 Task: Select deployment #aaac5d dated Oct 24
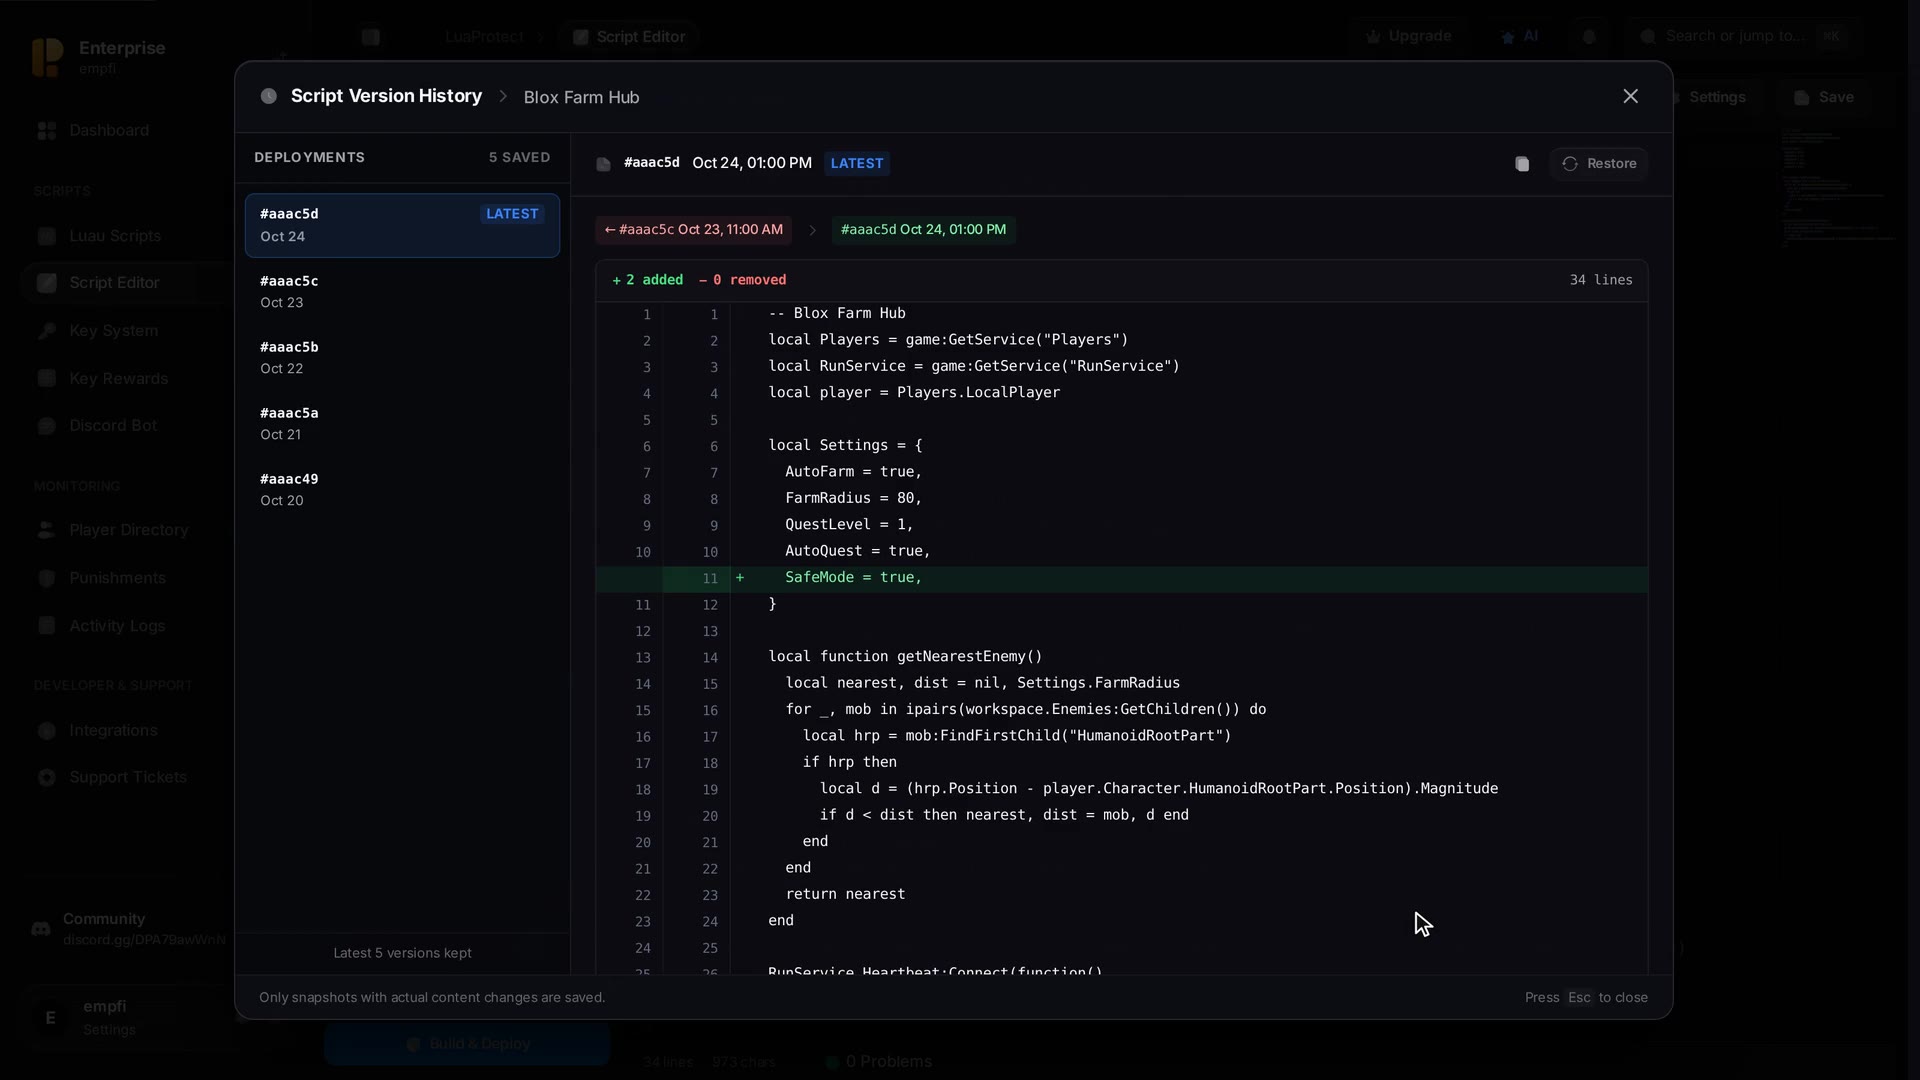pyautogui.click(x=402, y=225)
